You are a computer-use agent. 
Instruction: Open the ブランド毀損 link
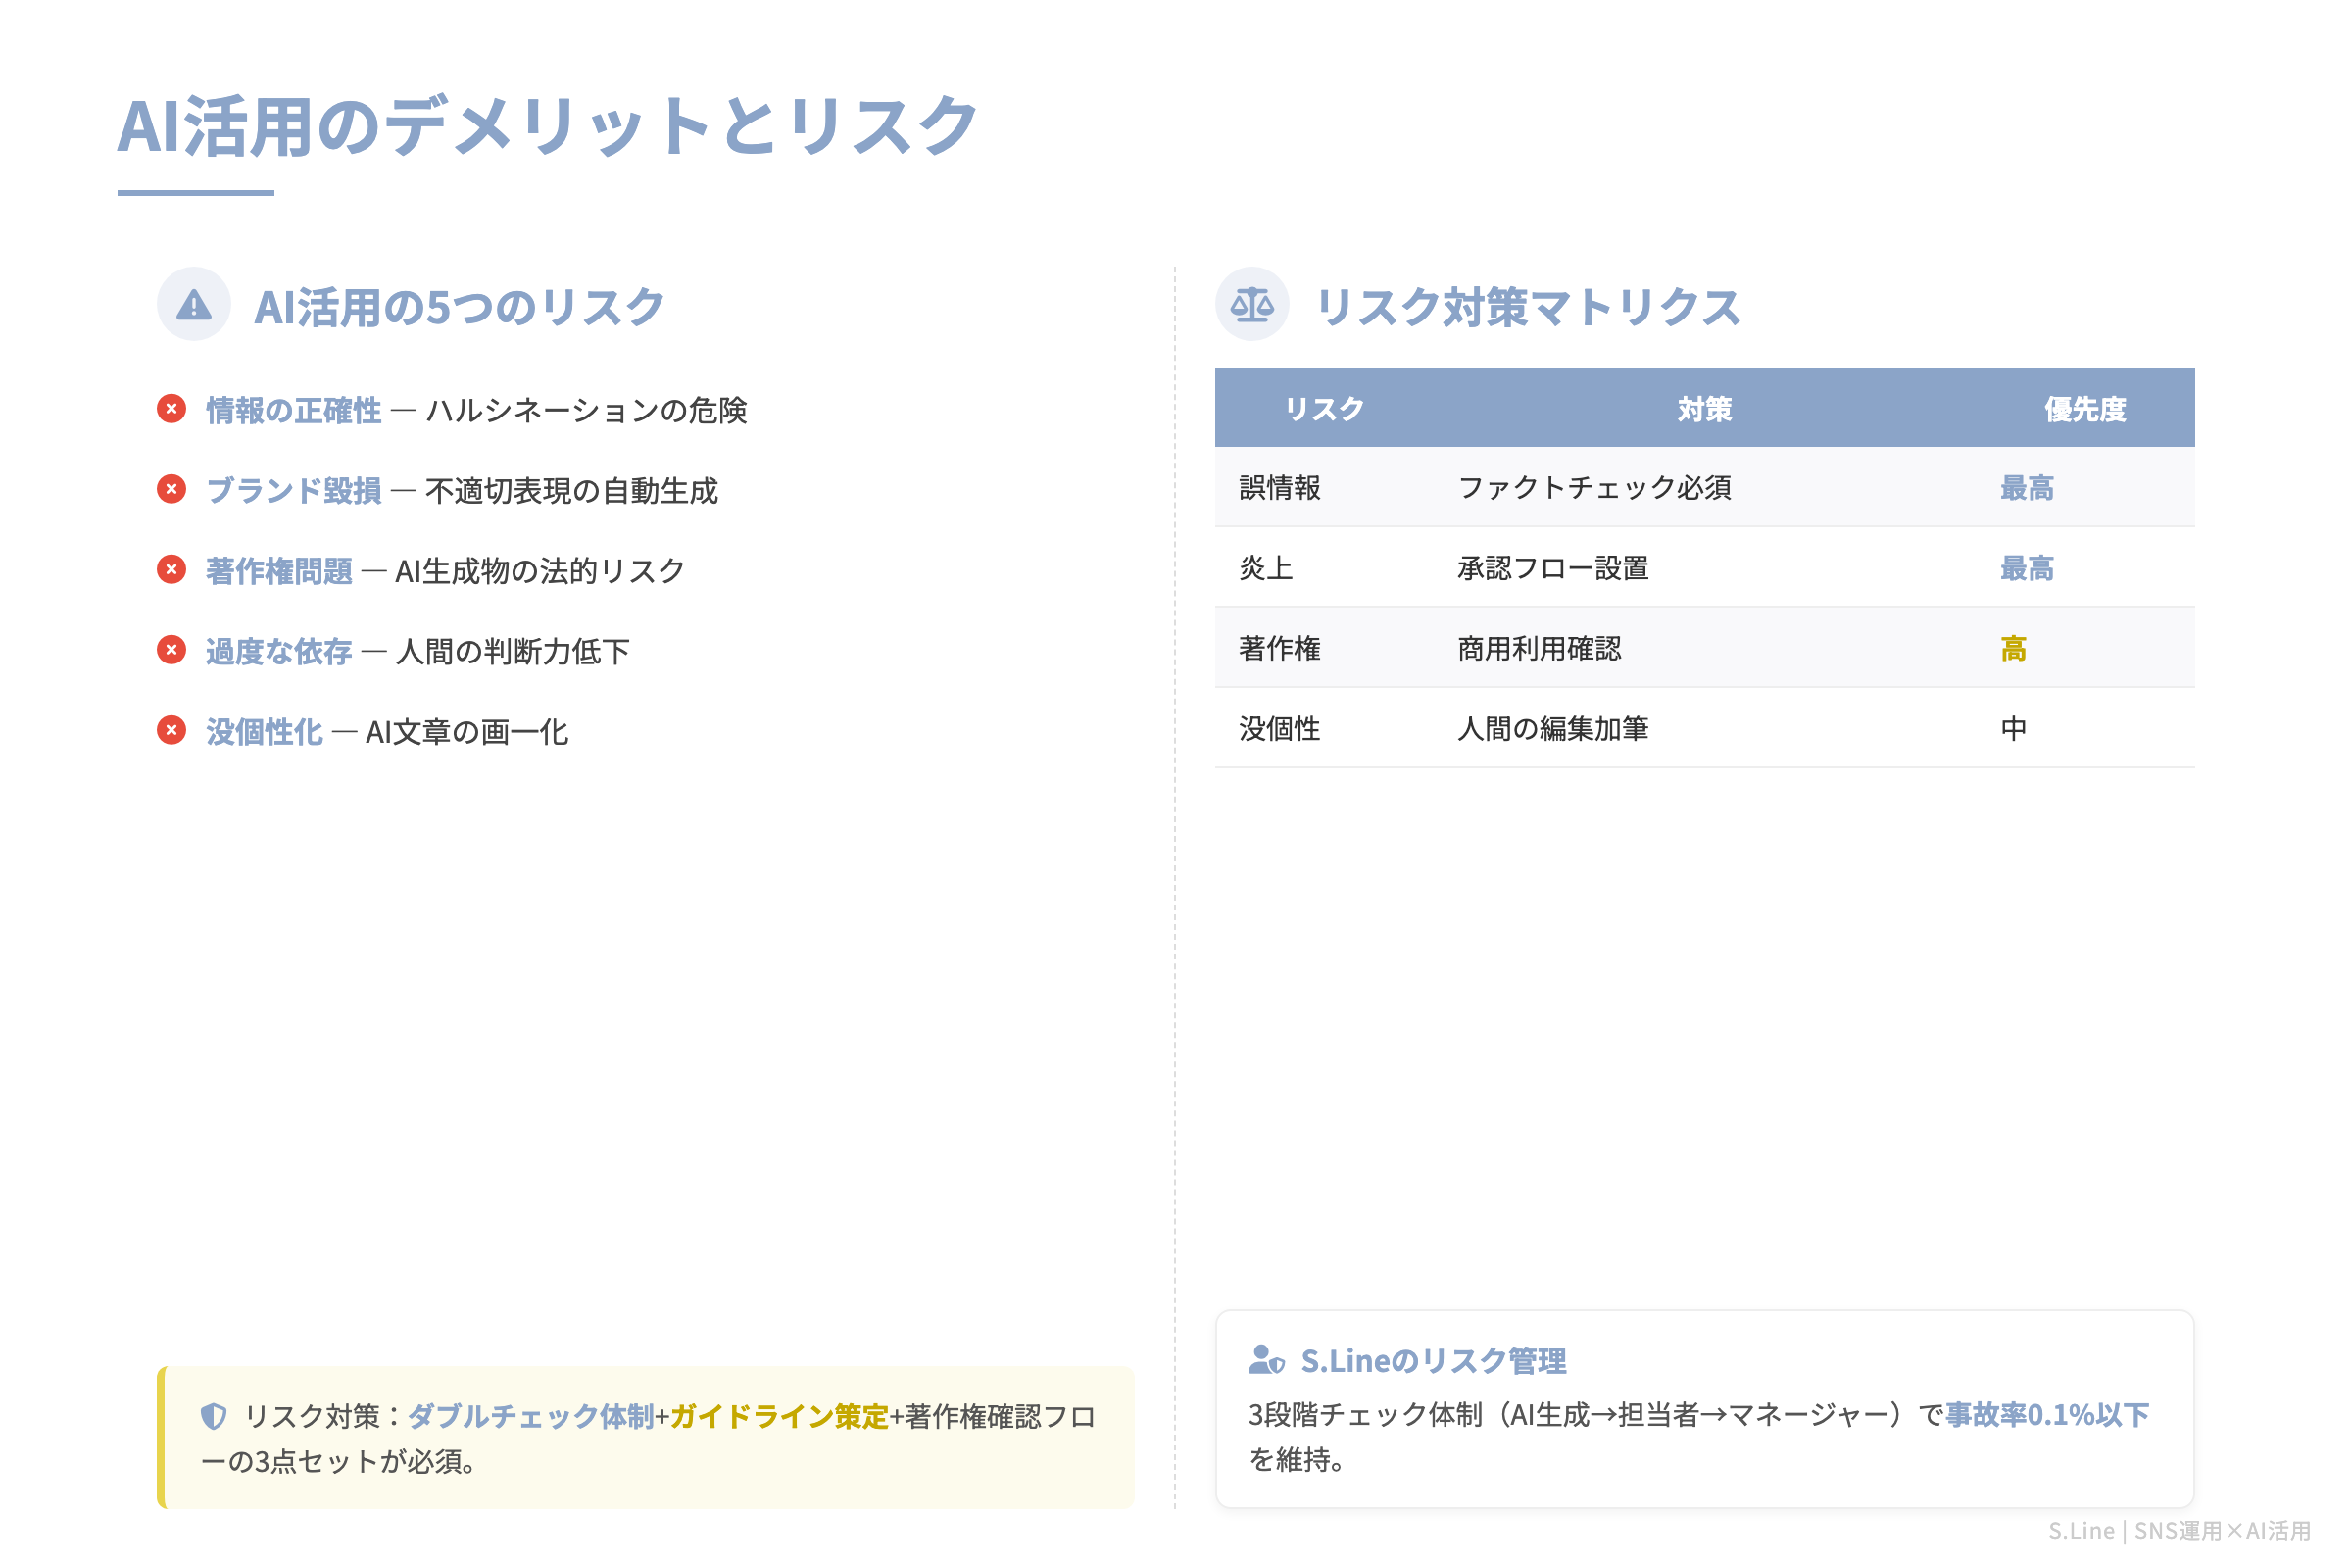pyautogui.click(x=291, y=489)
